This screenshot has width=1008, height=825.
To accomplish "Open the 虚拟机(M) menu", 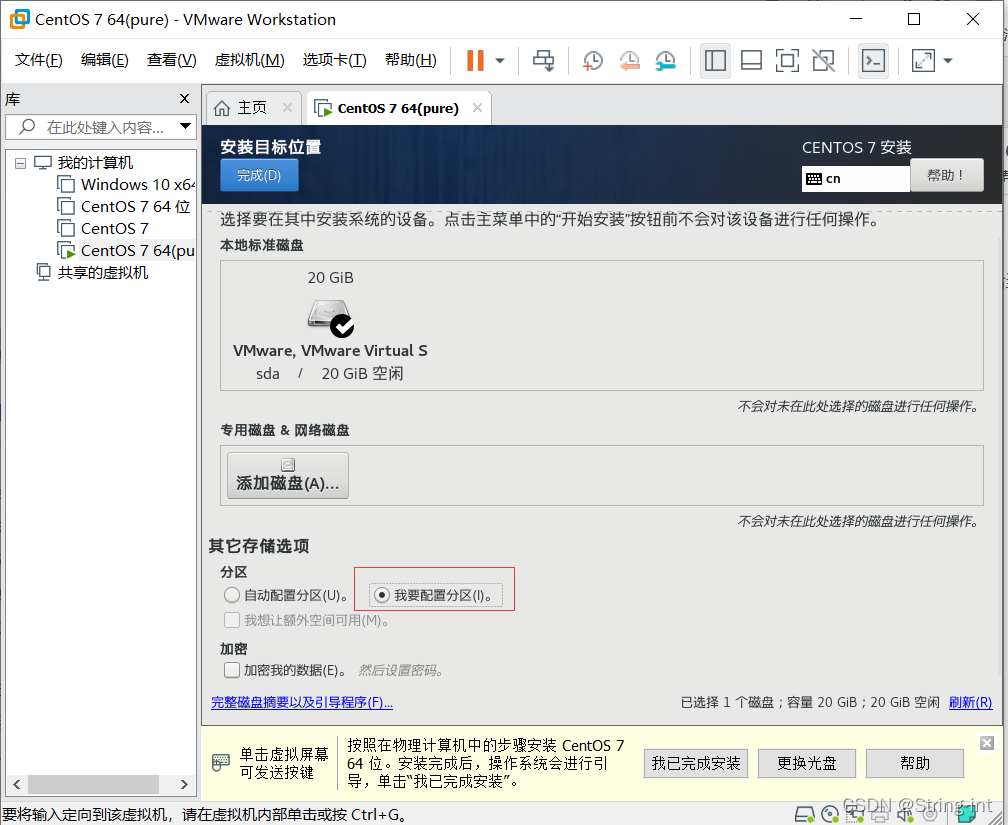I will point(249,60).
